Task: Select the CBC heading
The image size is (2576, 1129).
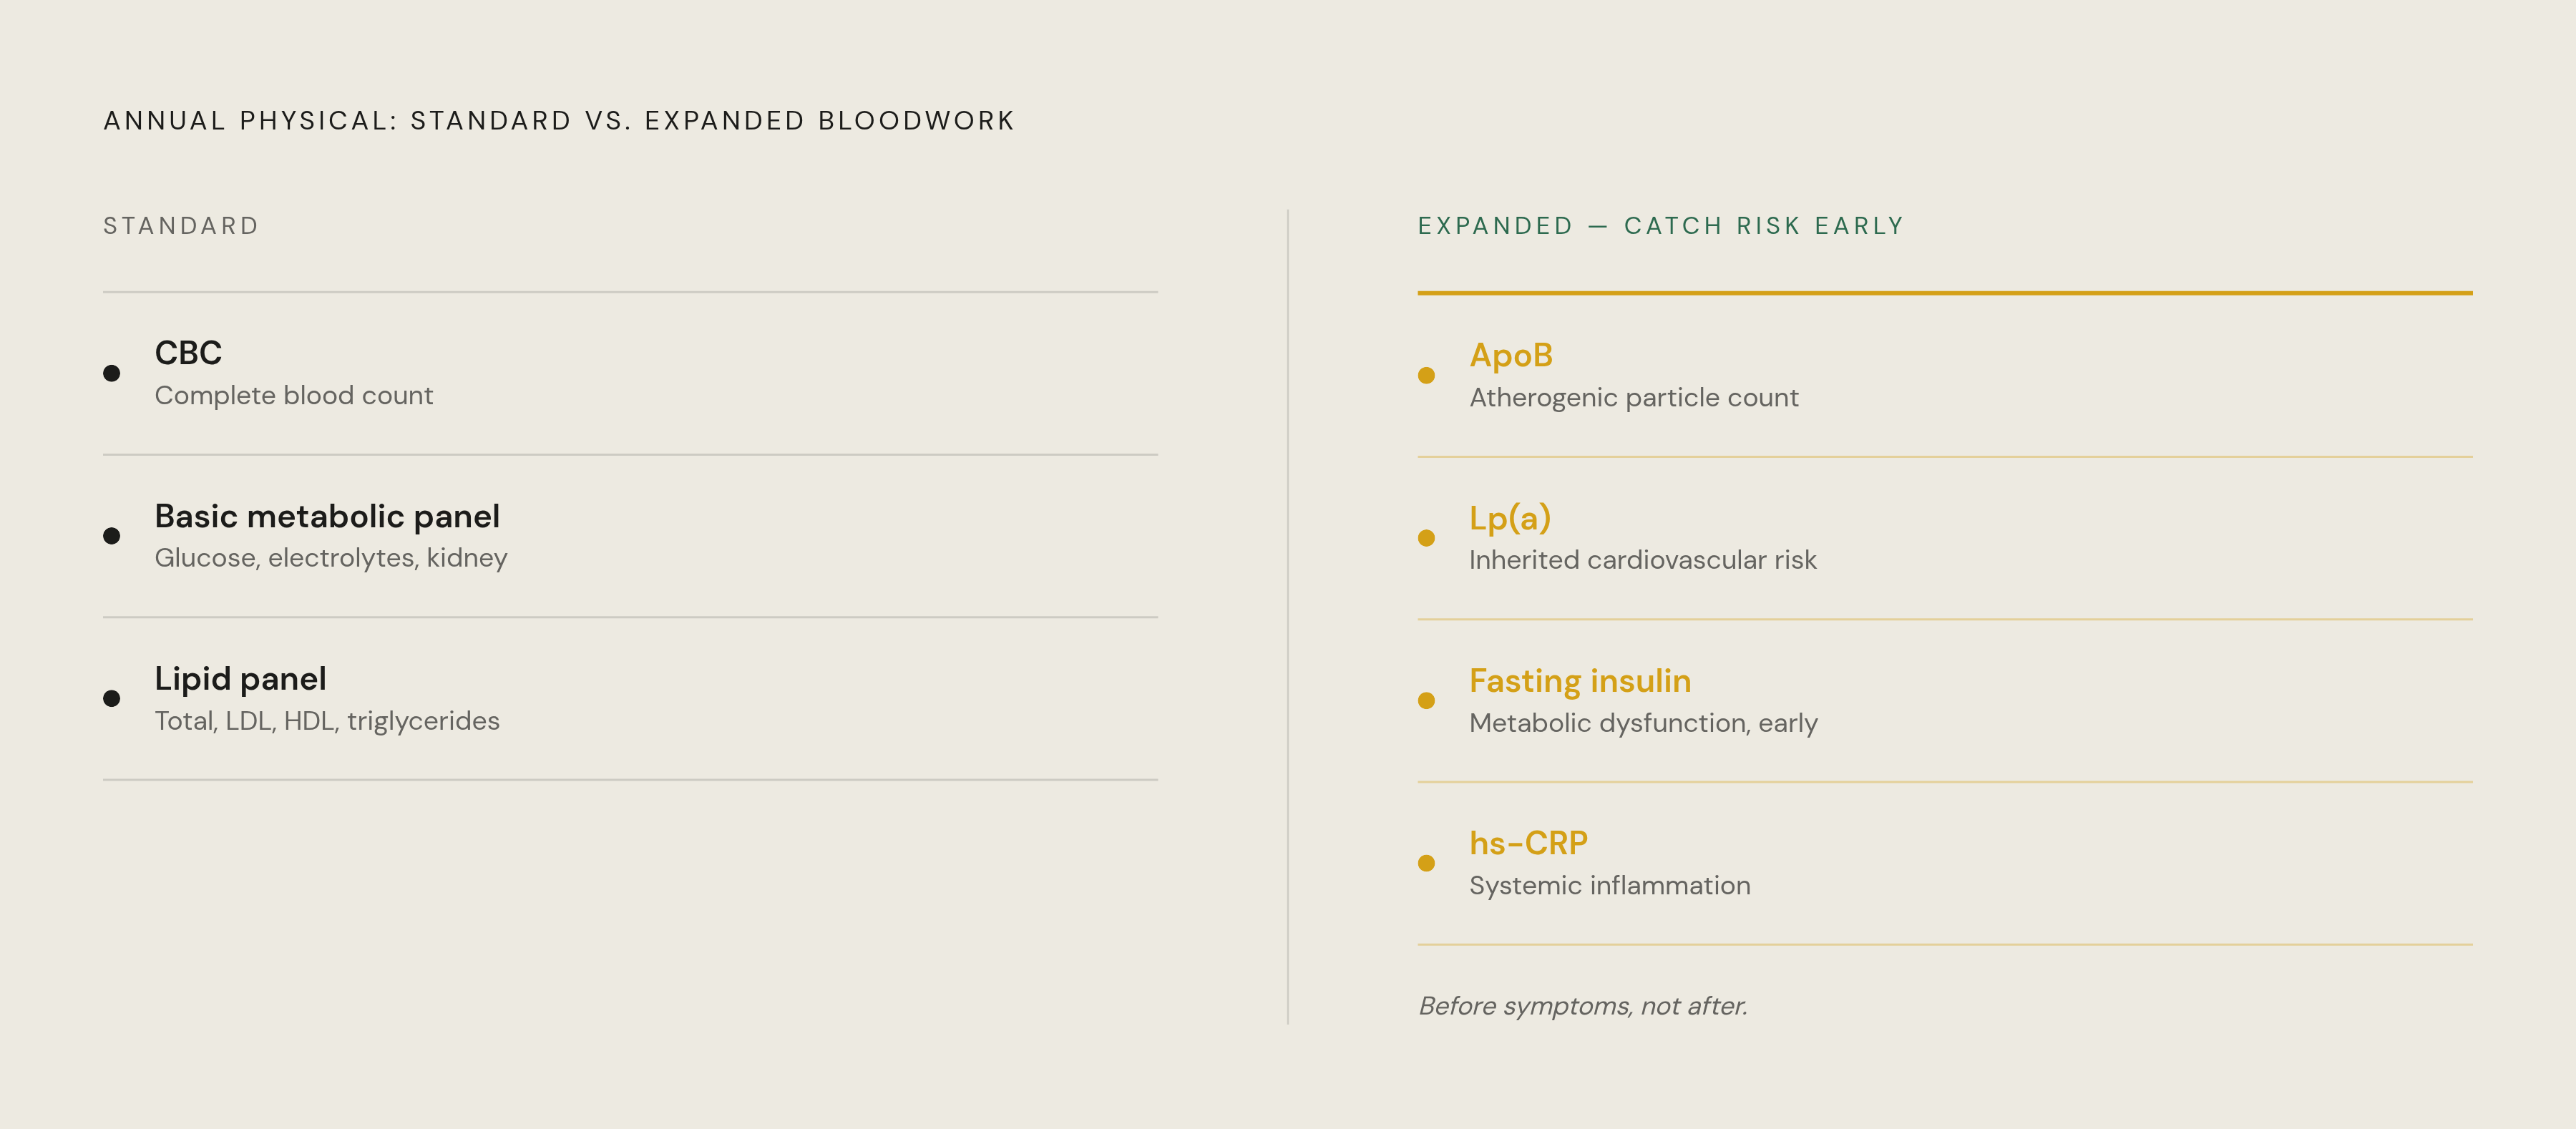Action: tap(188, 353)
